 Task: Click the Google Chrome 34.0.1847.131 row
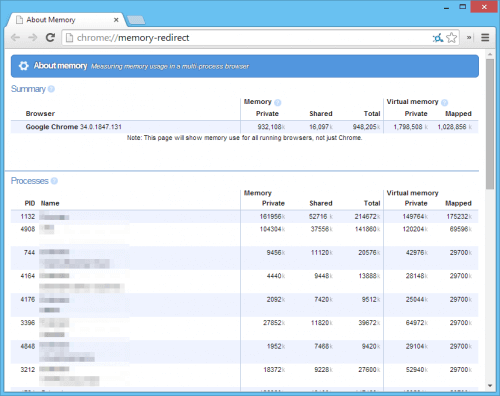pyautogui.click(x=244, y=127)
